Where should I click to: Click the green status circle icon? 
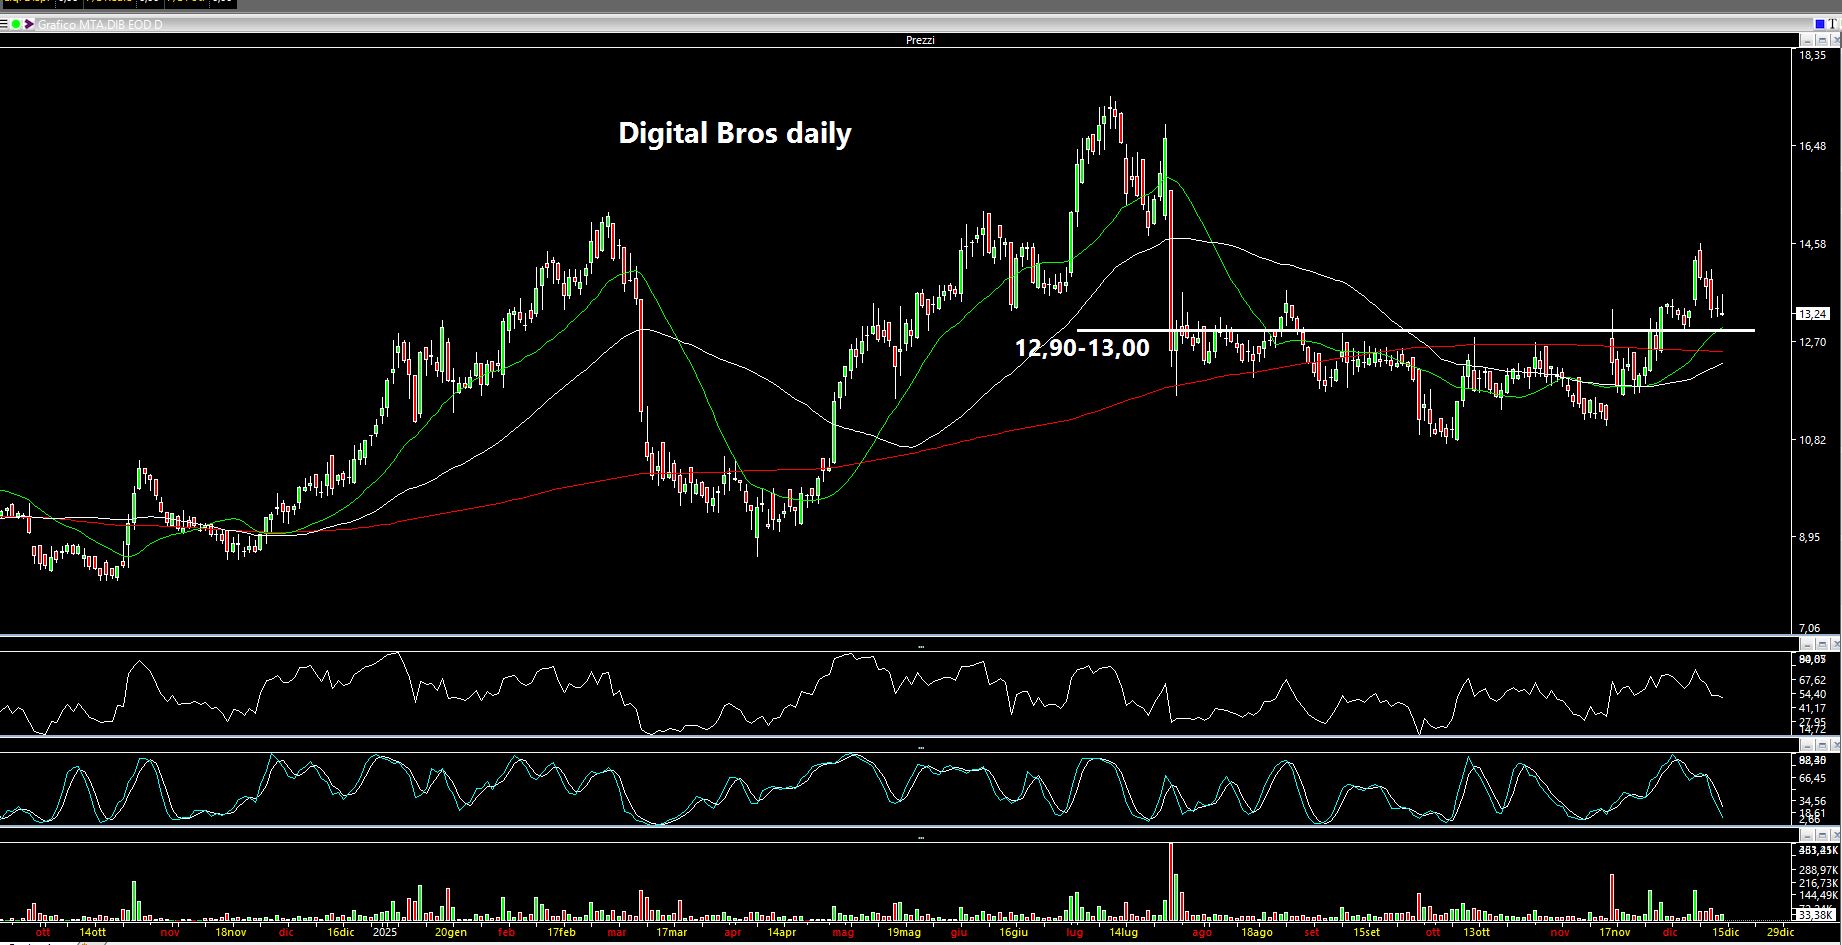[16, 24]
